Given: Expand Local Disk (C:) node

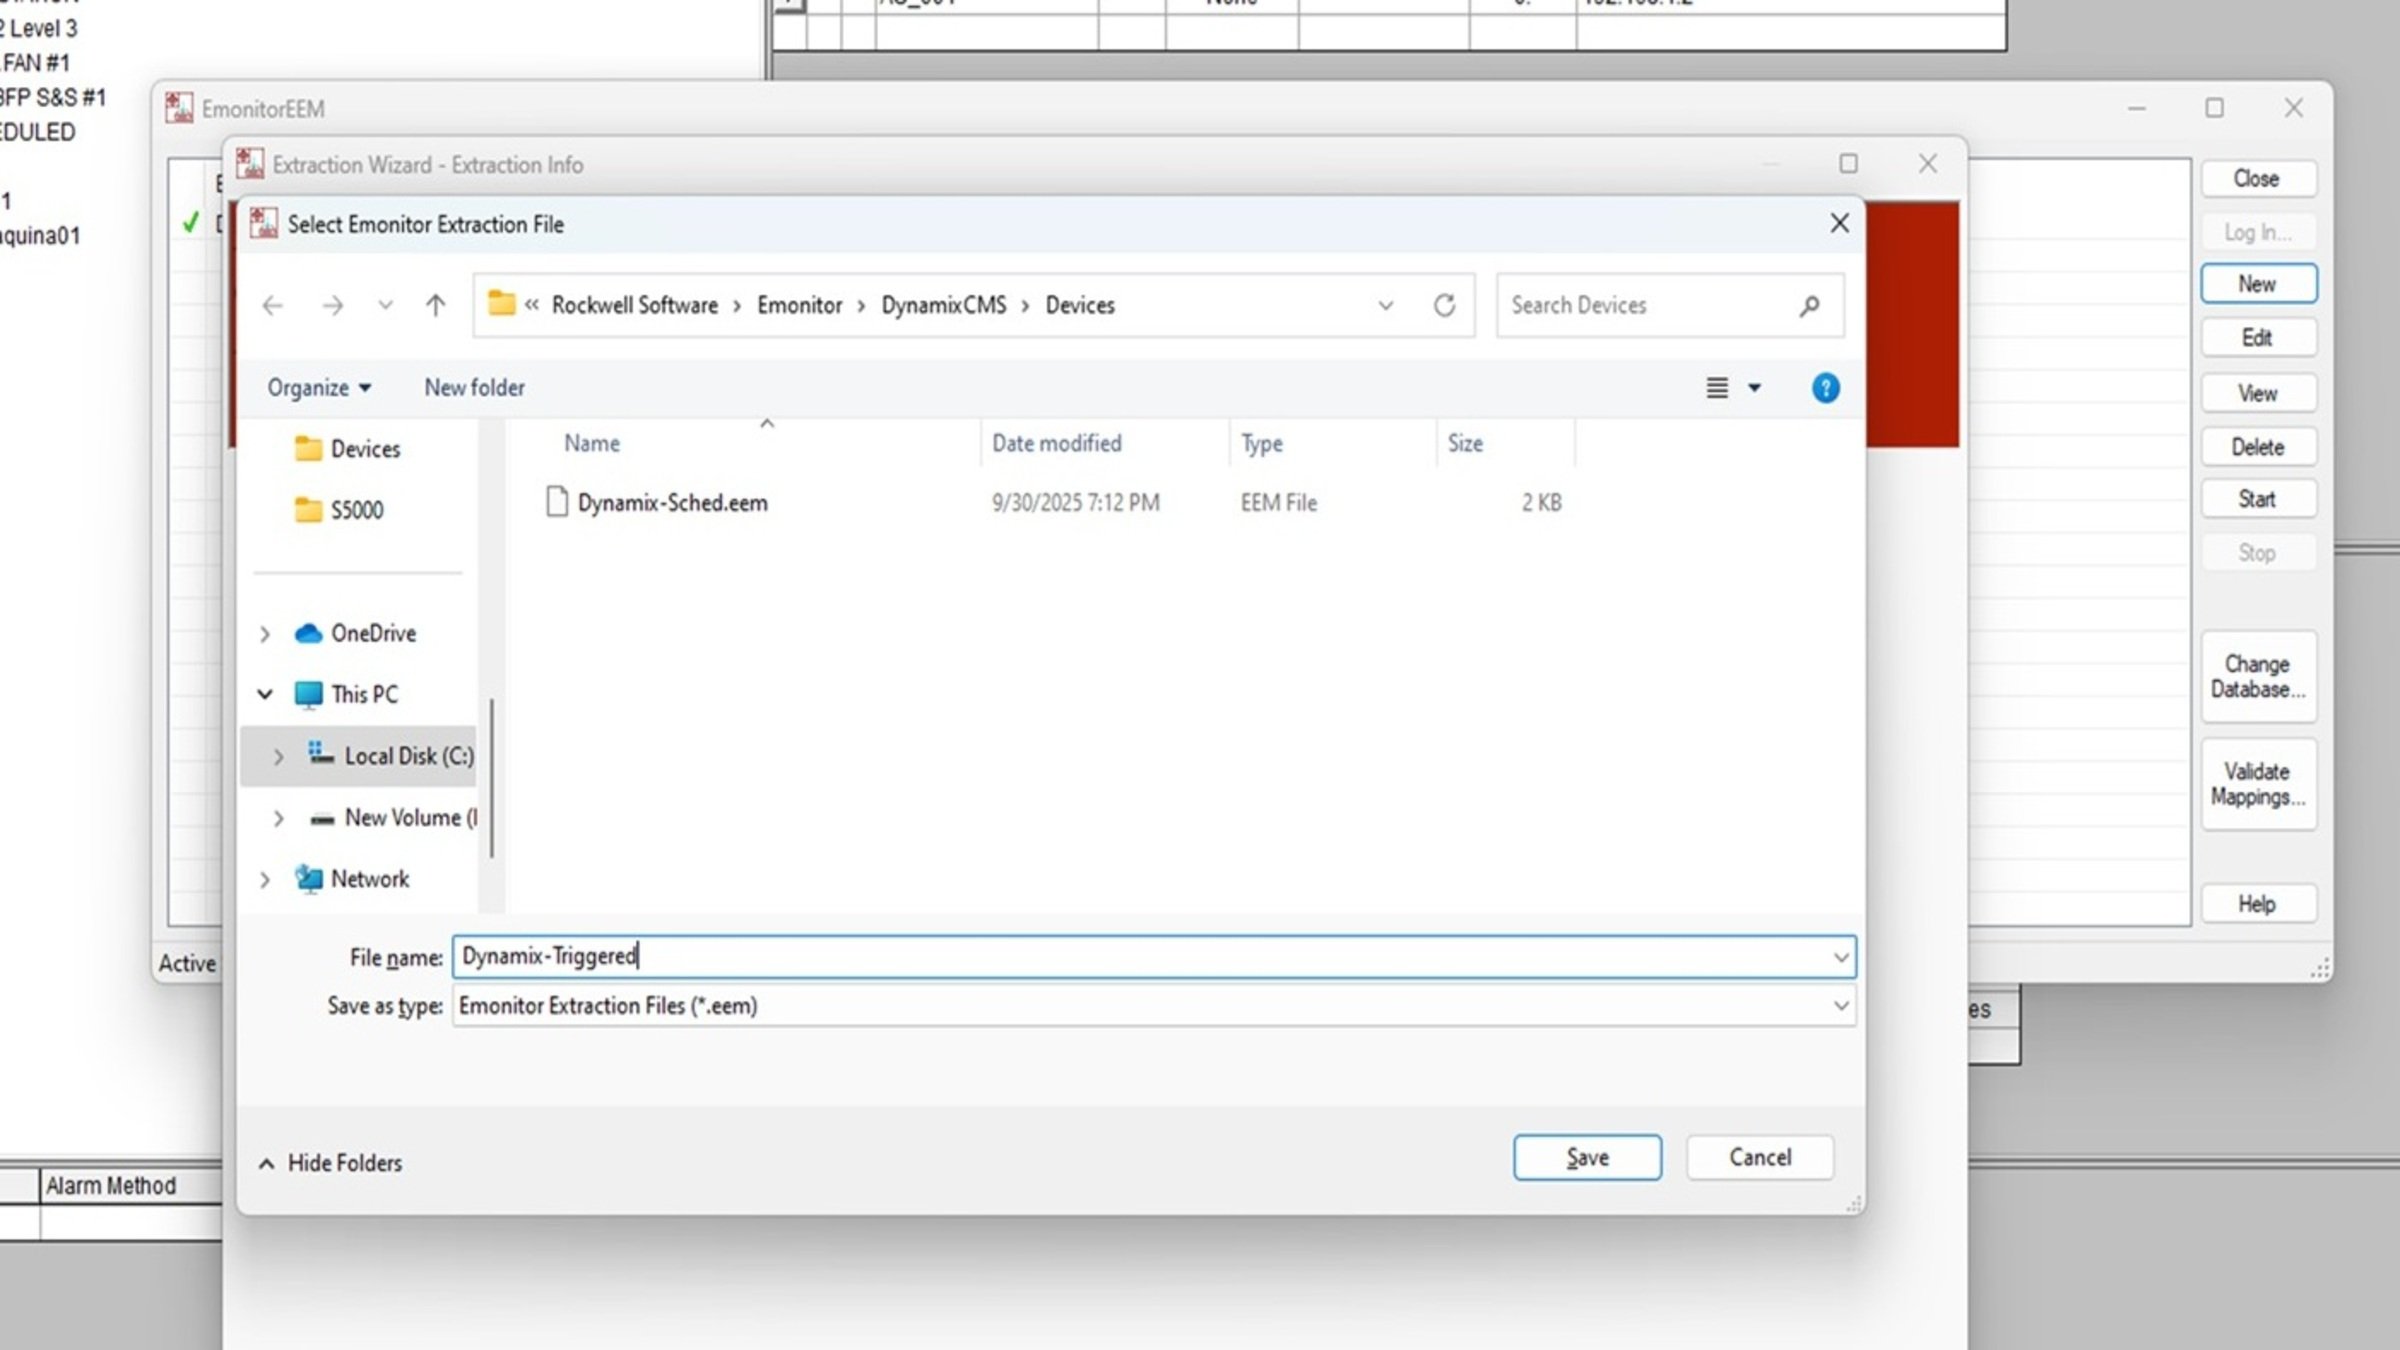Looking at the screenshot, I should tap(278, 757).
